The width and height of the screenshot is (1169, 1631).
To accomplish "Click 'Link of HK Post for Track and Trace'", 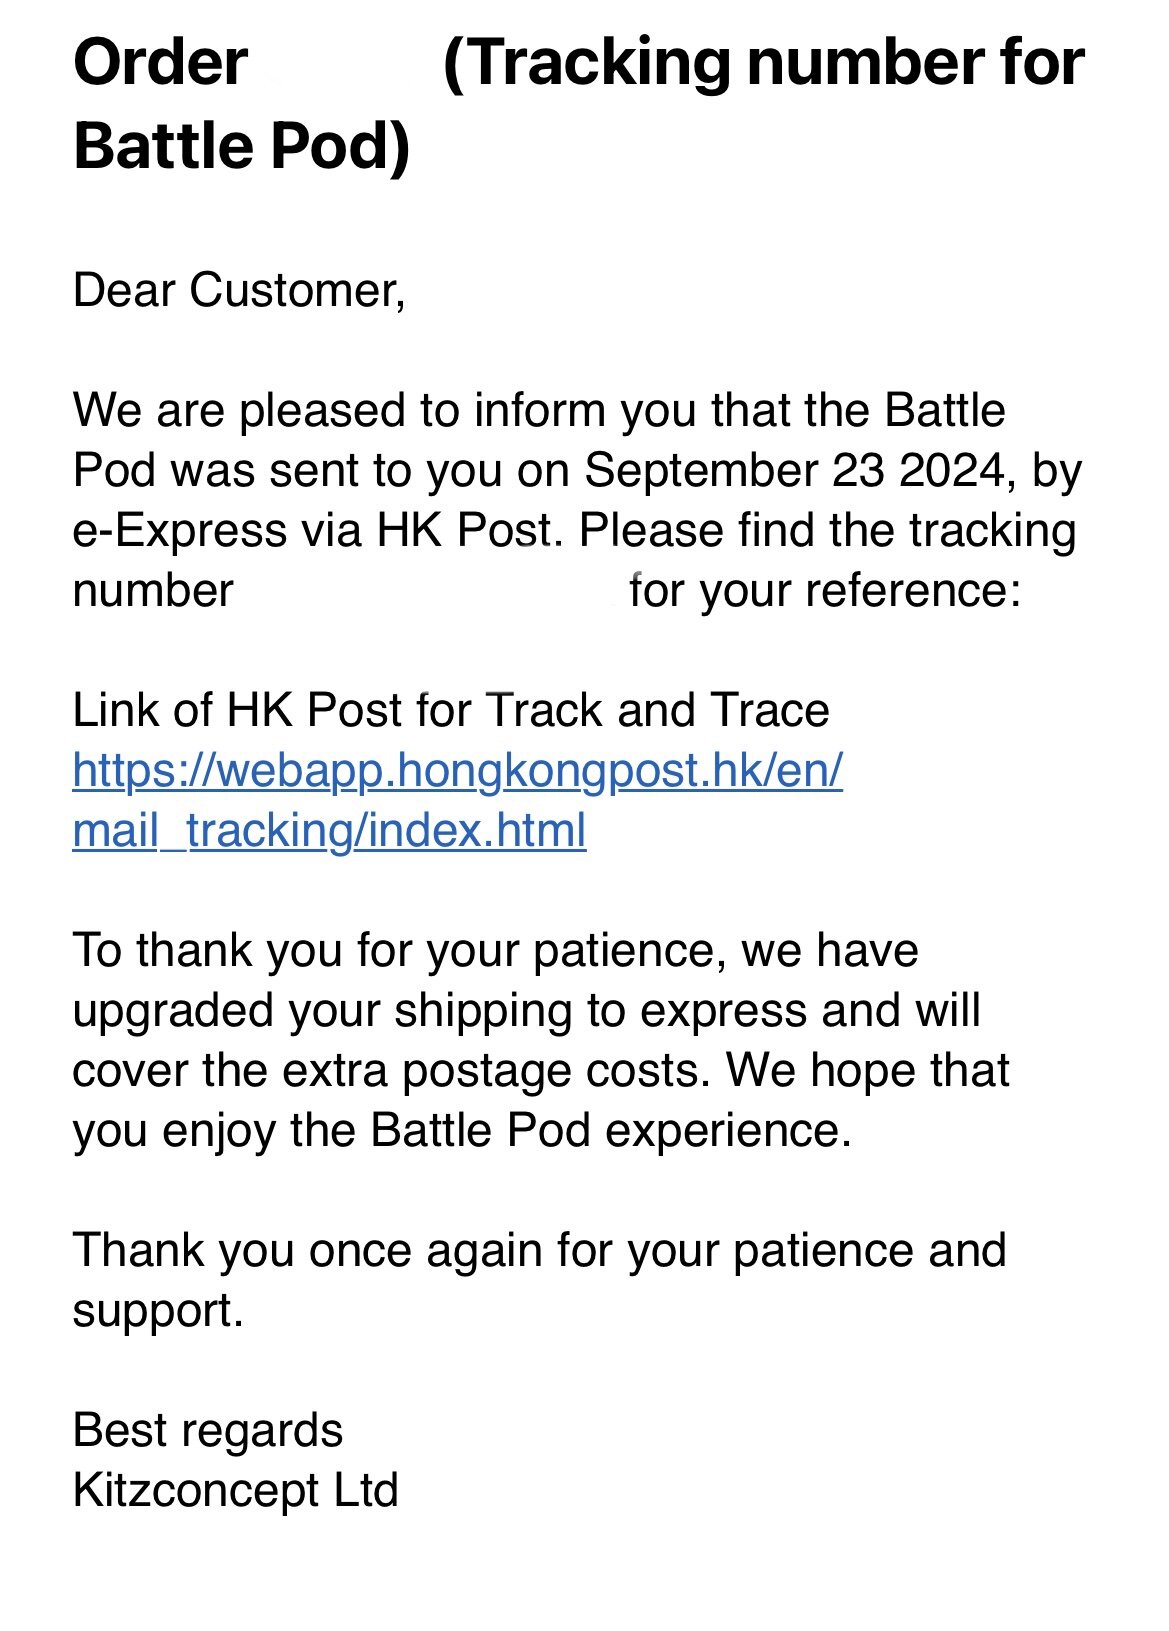I will tap(451, 711).
